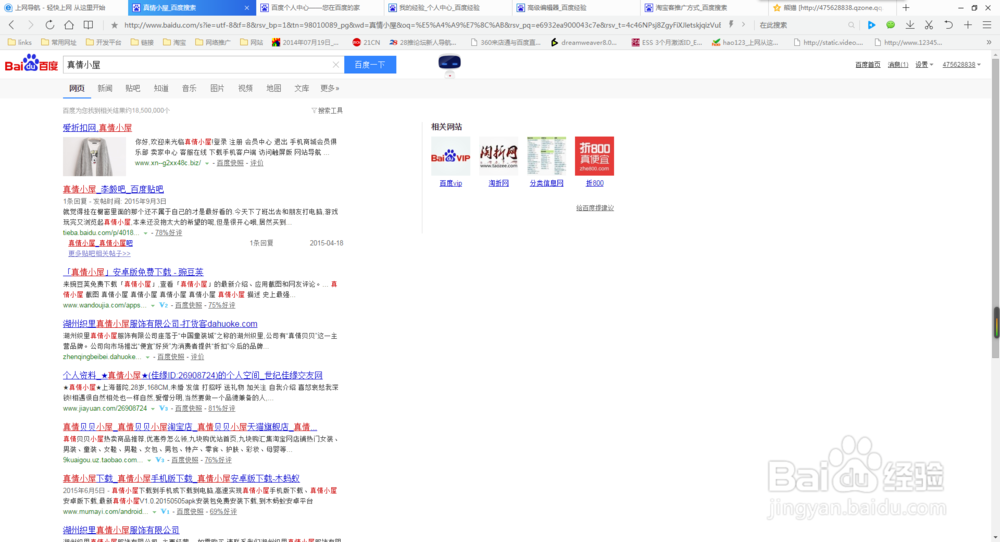Open the links bookmark folder
The image size is (1000, 542).
(x=19, y=42)
